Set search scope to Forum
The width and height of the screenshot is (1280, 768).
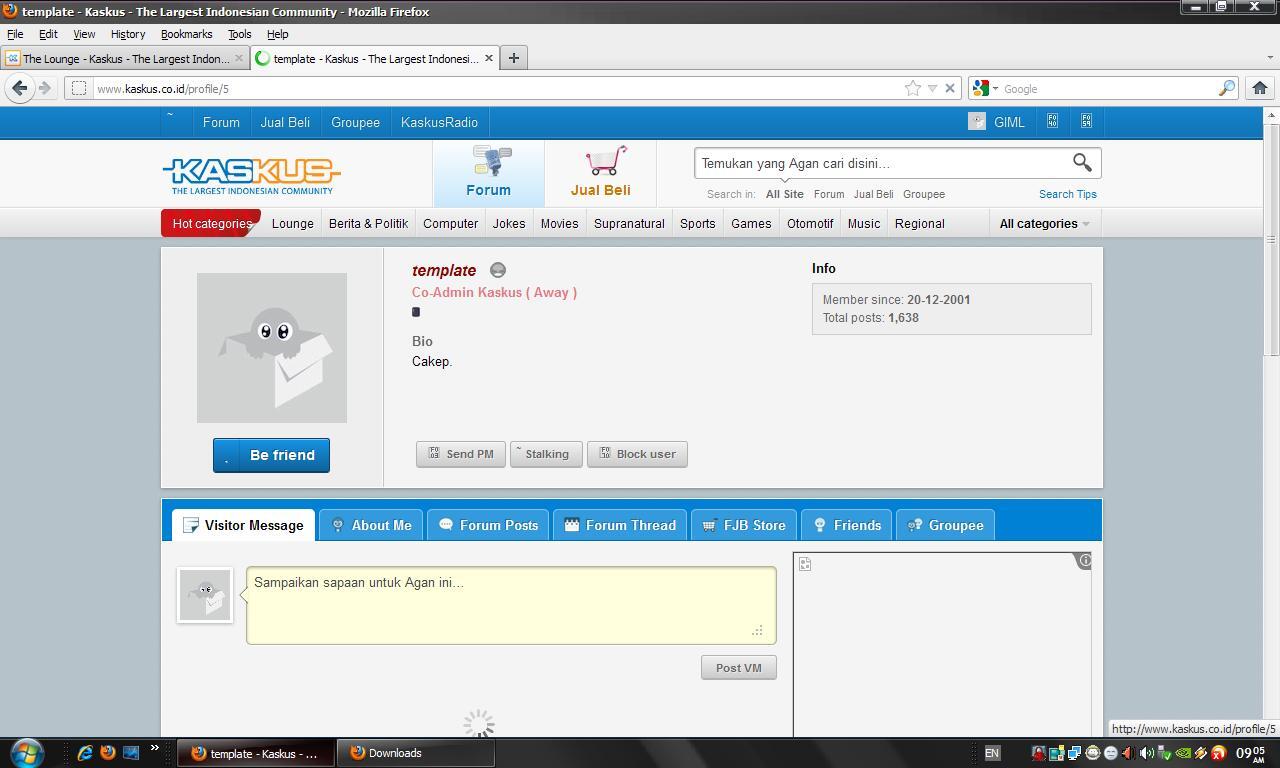click(x=829, y=194)
